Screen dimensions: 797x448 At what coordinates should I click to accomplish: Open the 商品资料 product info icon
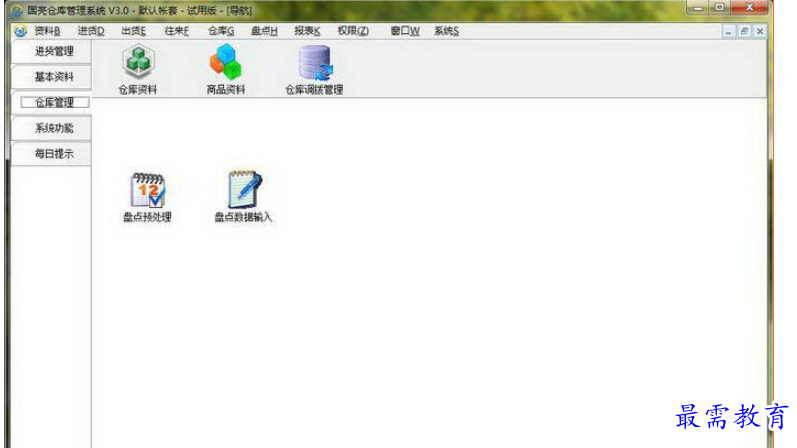coord(226,69)
